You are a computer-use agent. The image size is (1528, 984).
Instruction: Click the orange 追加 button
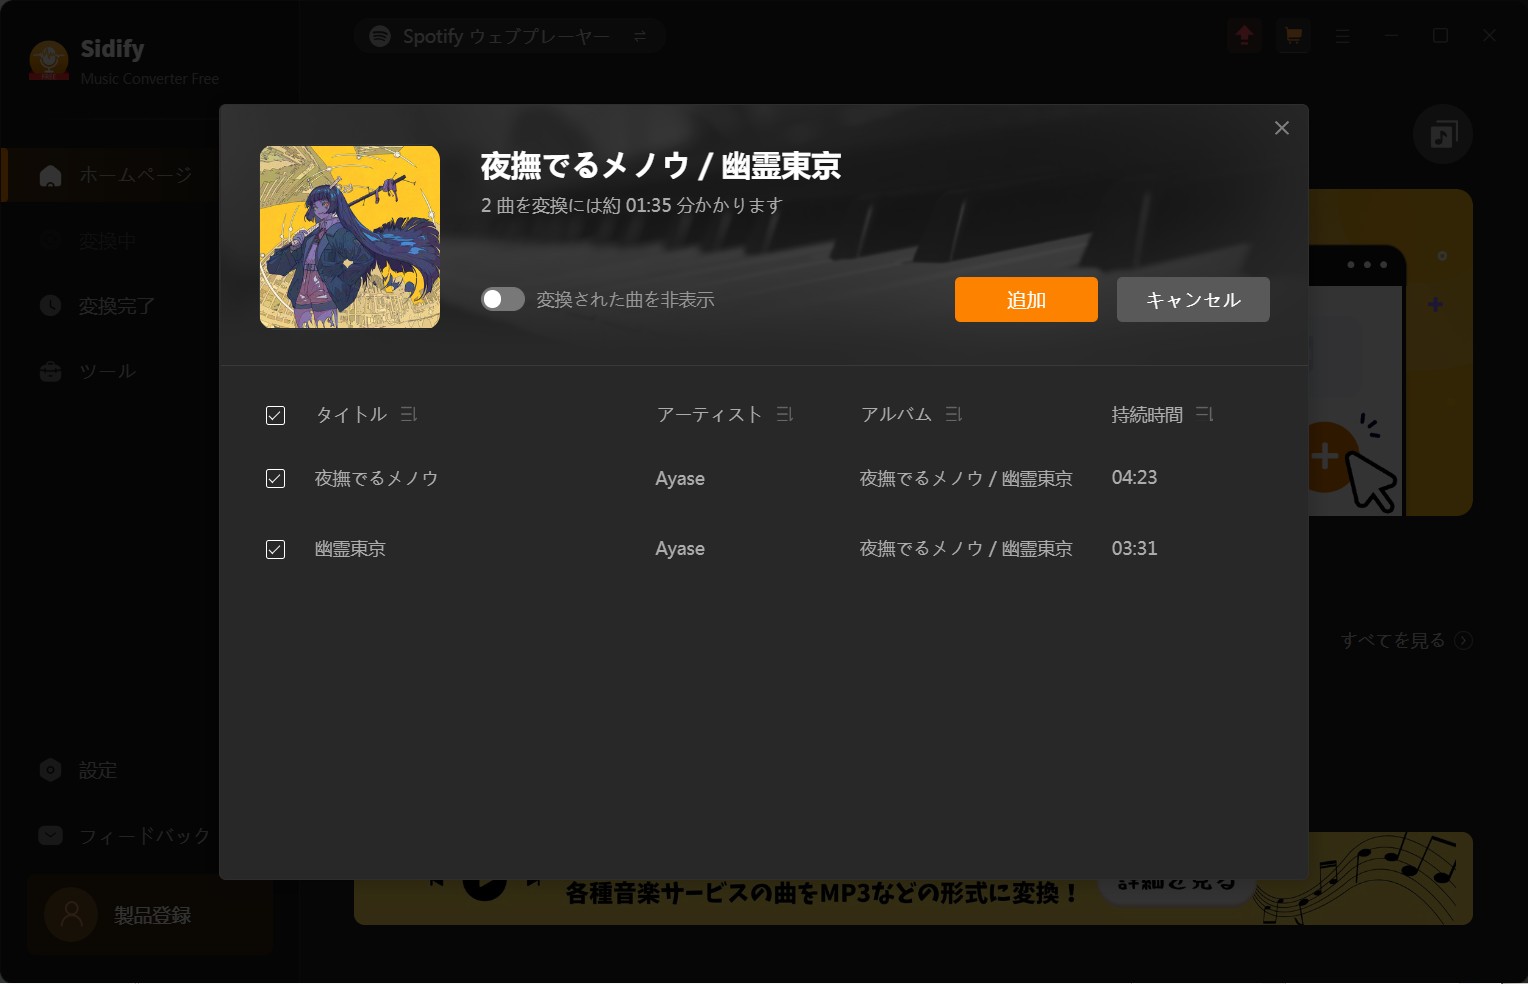[x=1026, y=299]
